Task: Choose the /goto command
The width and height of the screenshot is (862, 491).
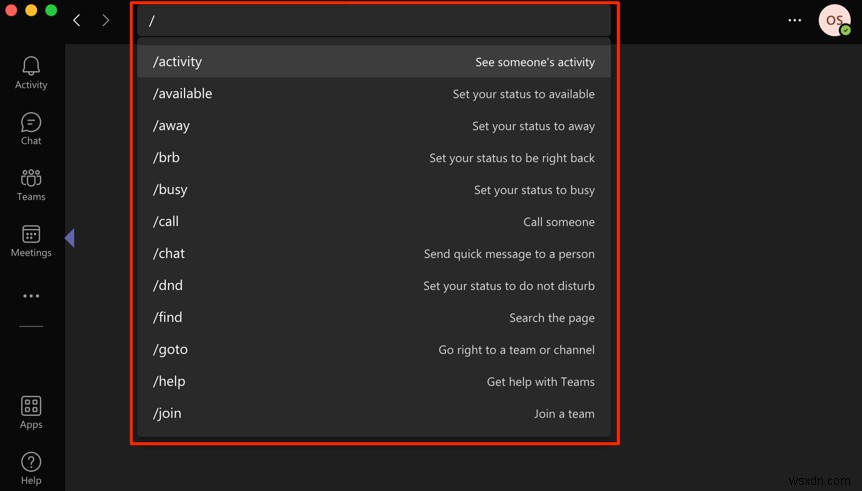Action: pyautogui.click(x=374, y=350)
